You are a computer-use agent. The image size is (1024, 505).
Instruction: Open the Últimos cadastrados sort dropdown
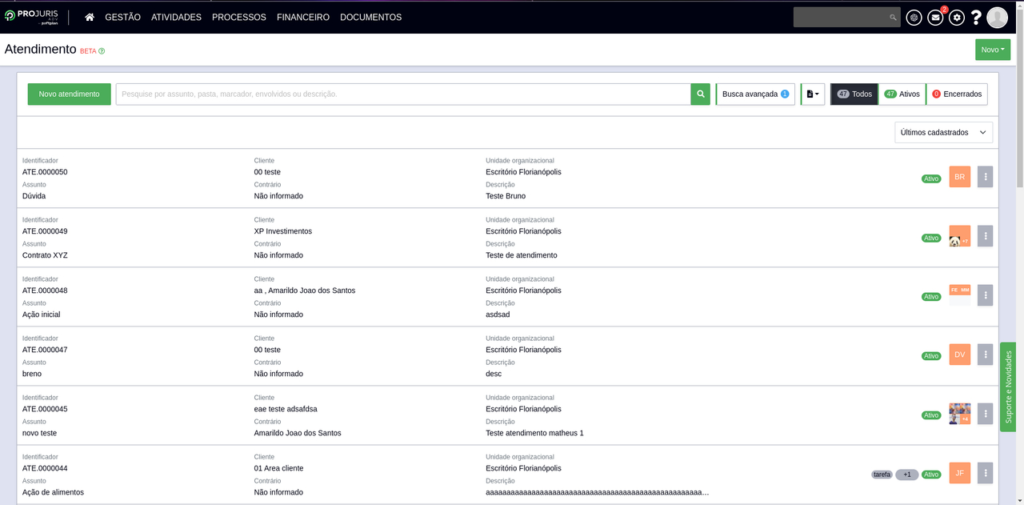coord(944,132)
